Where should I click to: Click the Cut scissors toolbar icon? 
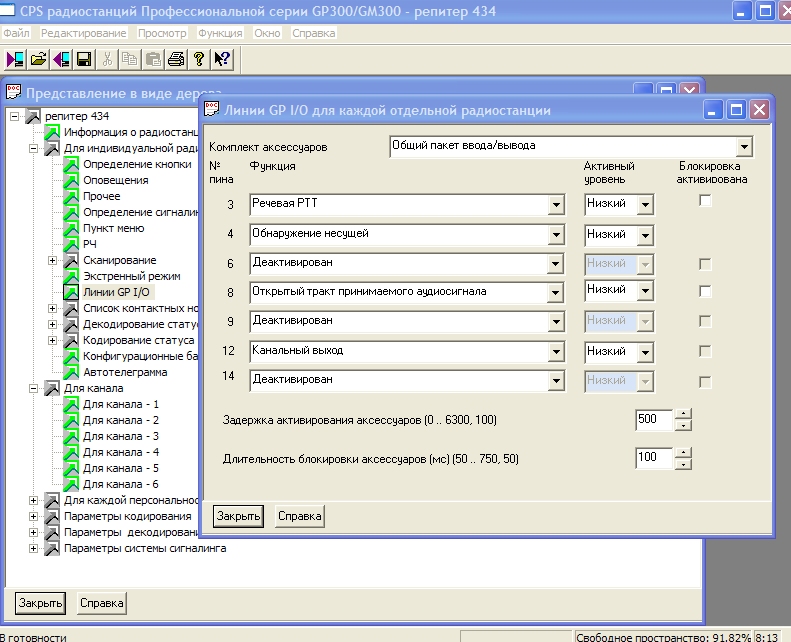click(107, 60)
